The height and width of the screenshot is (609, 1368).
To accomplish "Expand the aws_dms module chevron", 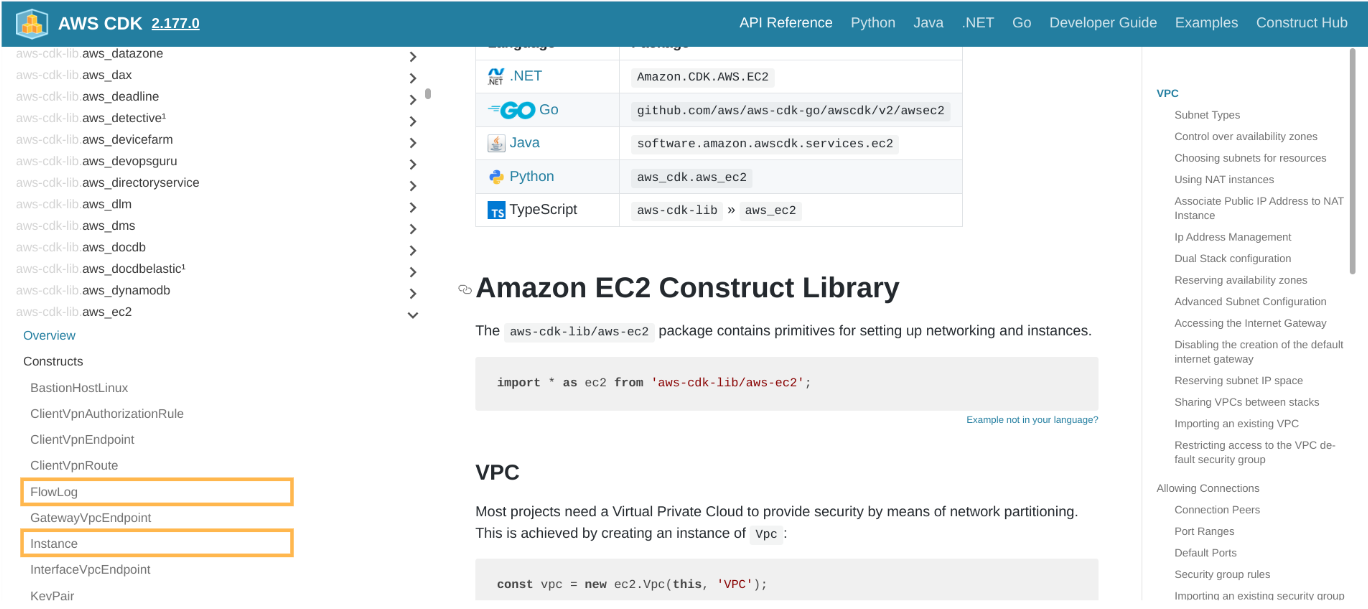I will coord(413,228).
